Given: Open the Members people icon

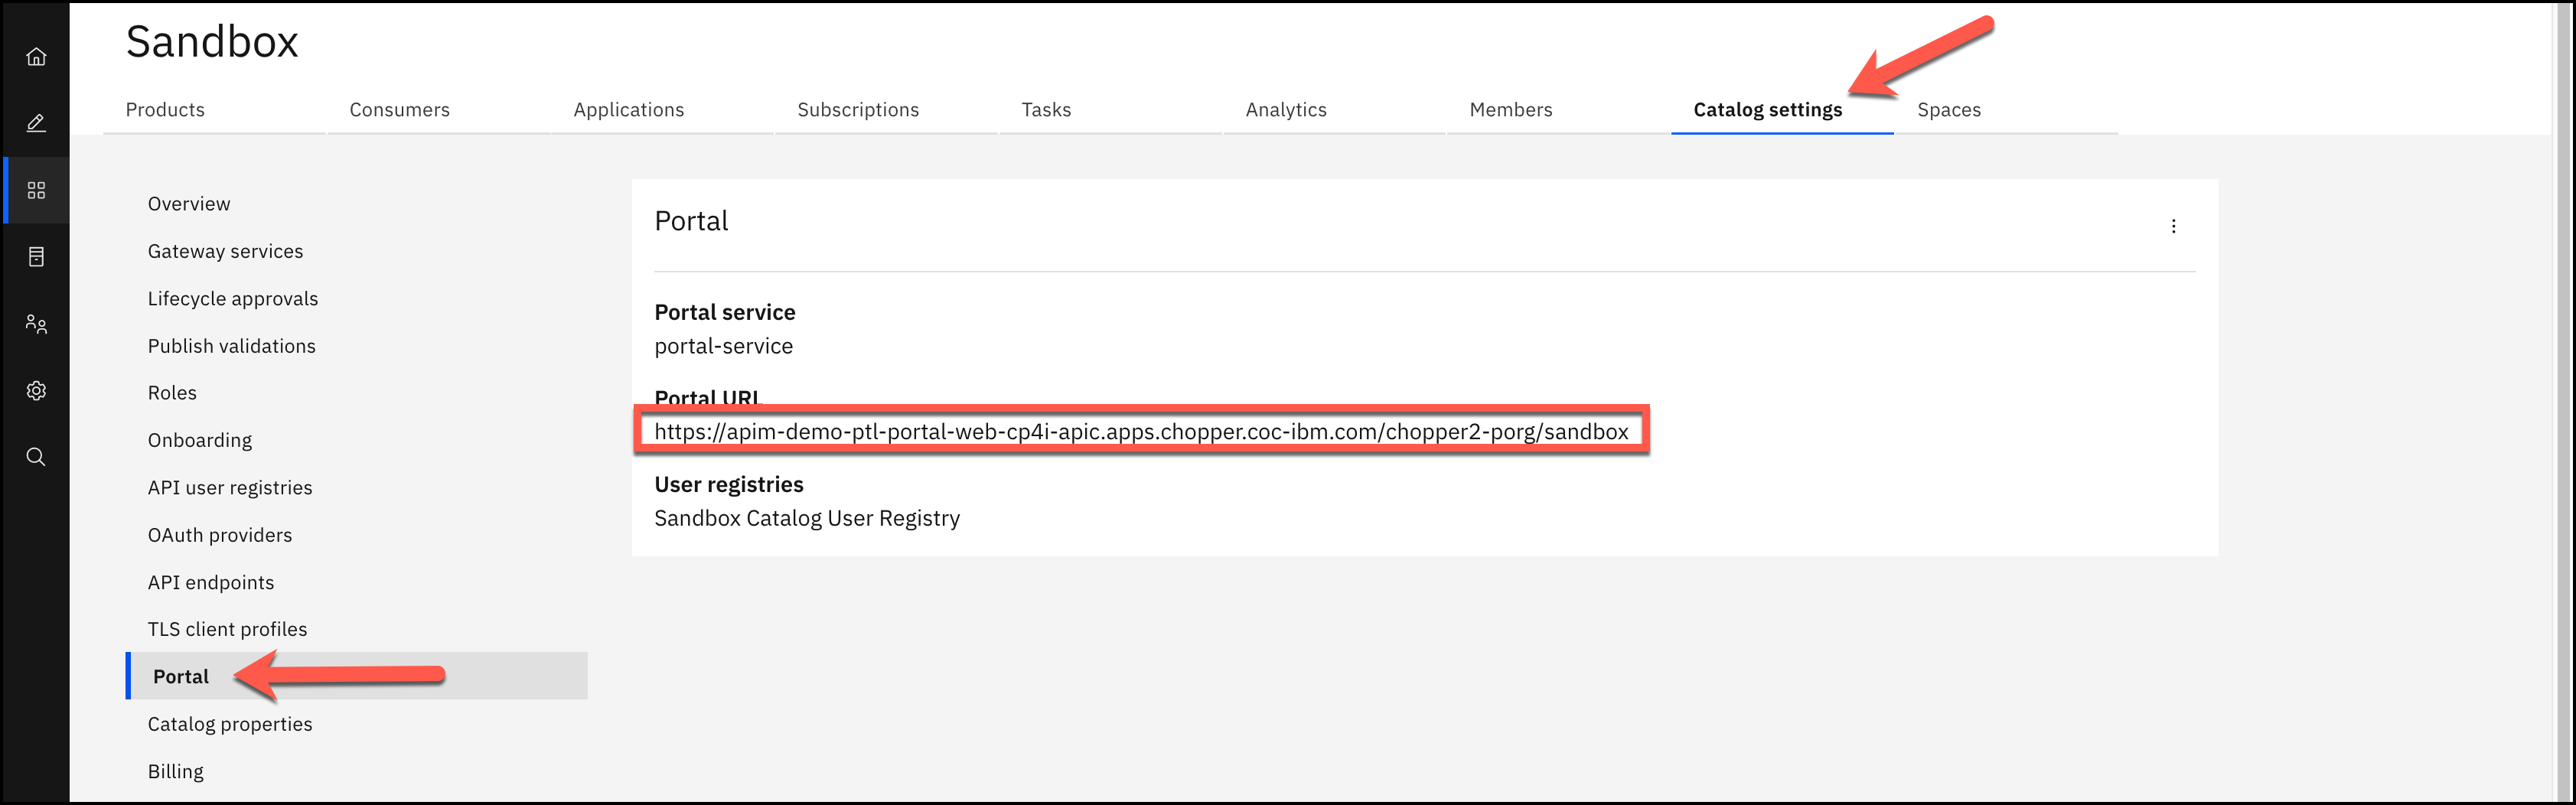Looking at the screenshot, I should tap(36, 324).
